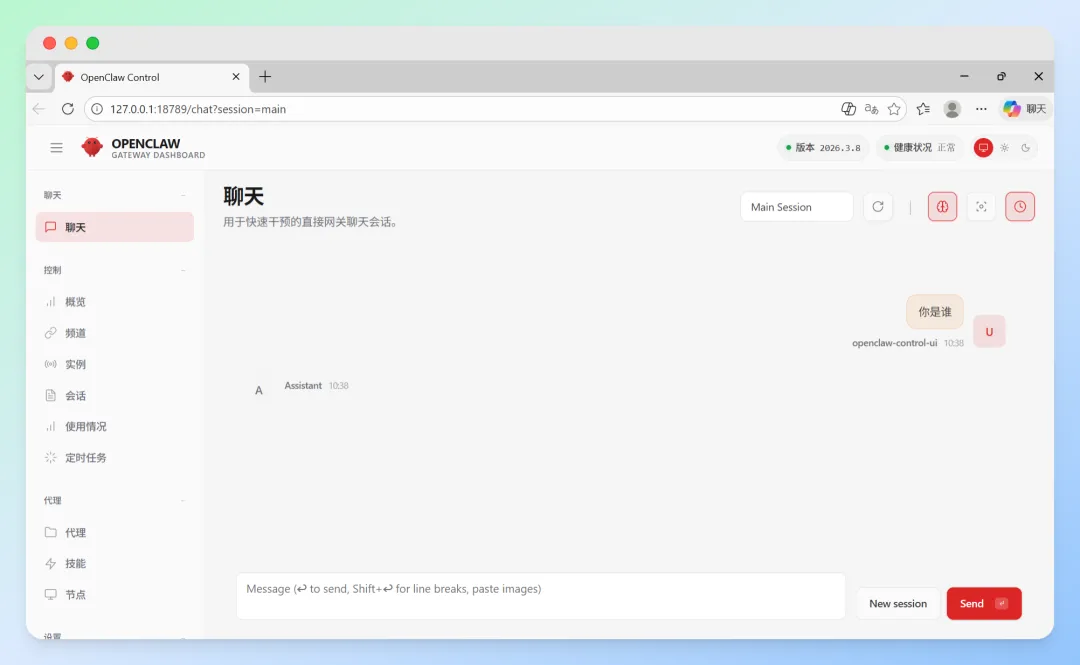
Task: Open the tab search dropdown arrow
Action: click(39, 77)
